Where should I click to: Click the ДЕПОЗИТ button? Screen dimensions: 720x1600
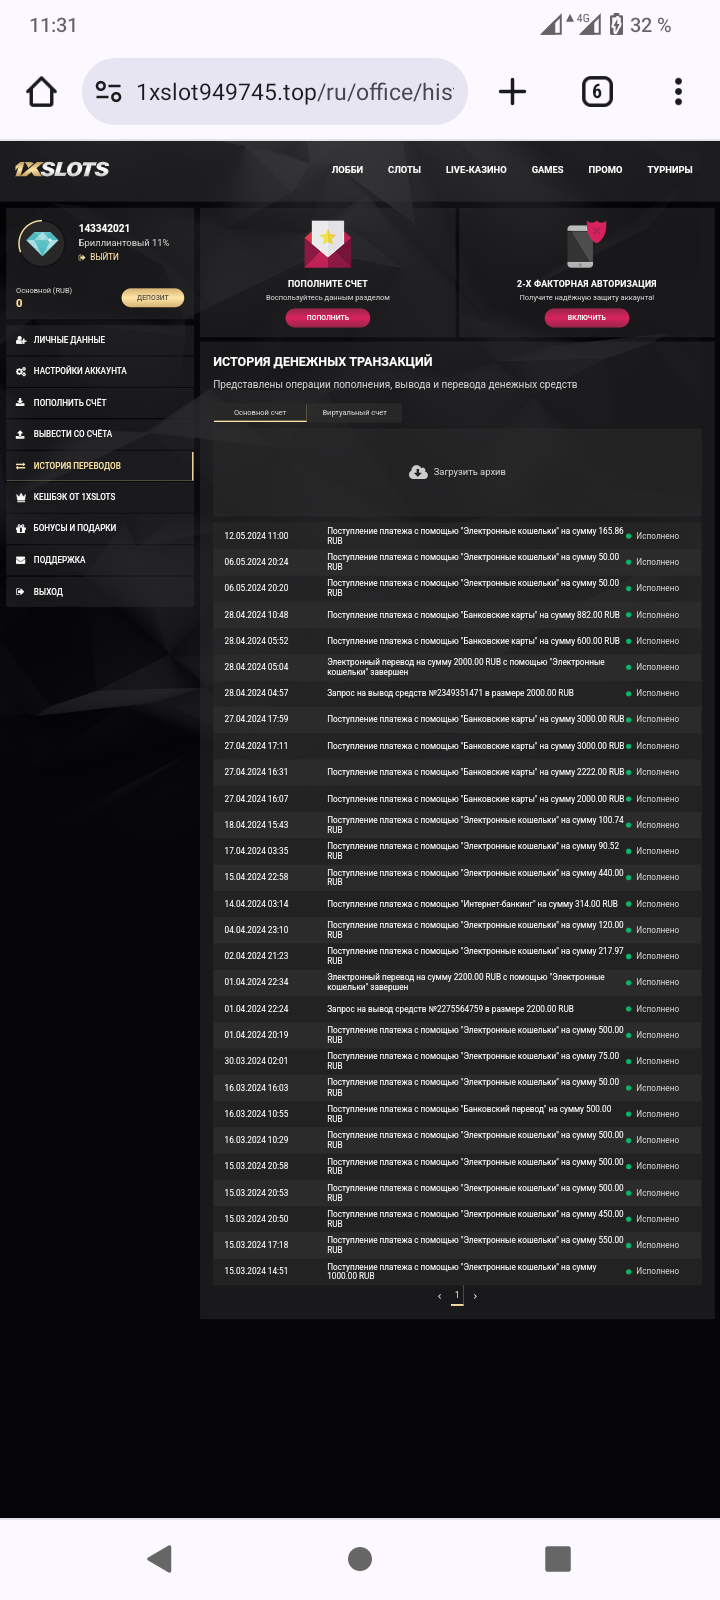pyautogui.click(x=151, y=297)
